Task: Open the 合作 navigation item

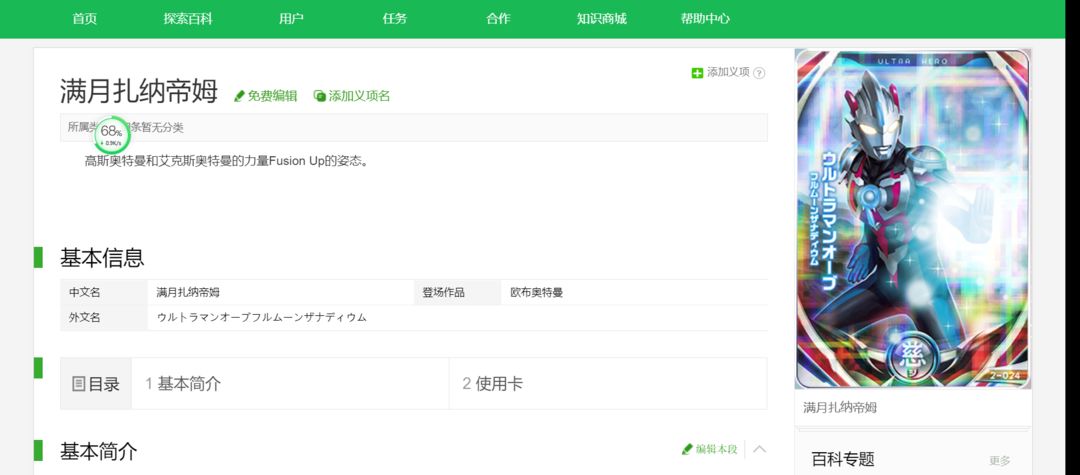Action: click(x=498, y=19)
